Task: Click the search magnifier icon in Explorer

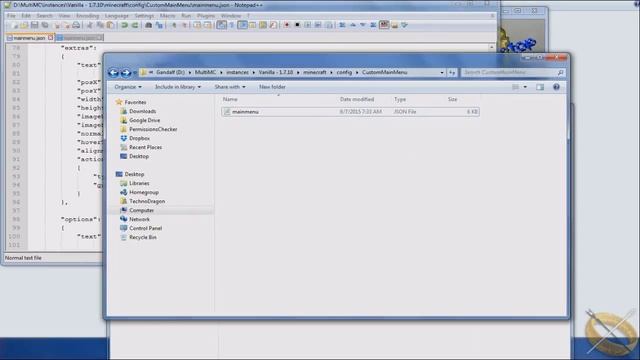Action: point(560,72)
